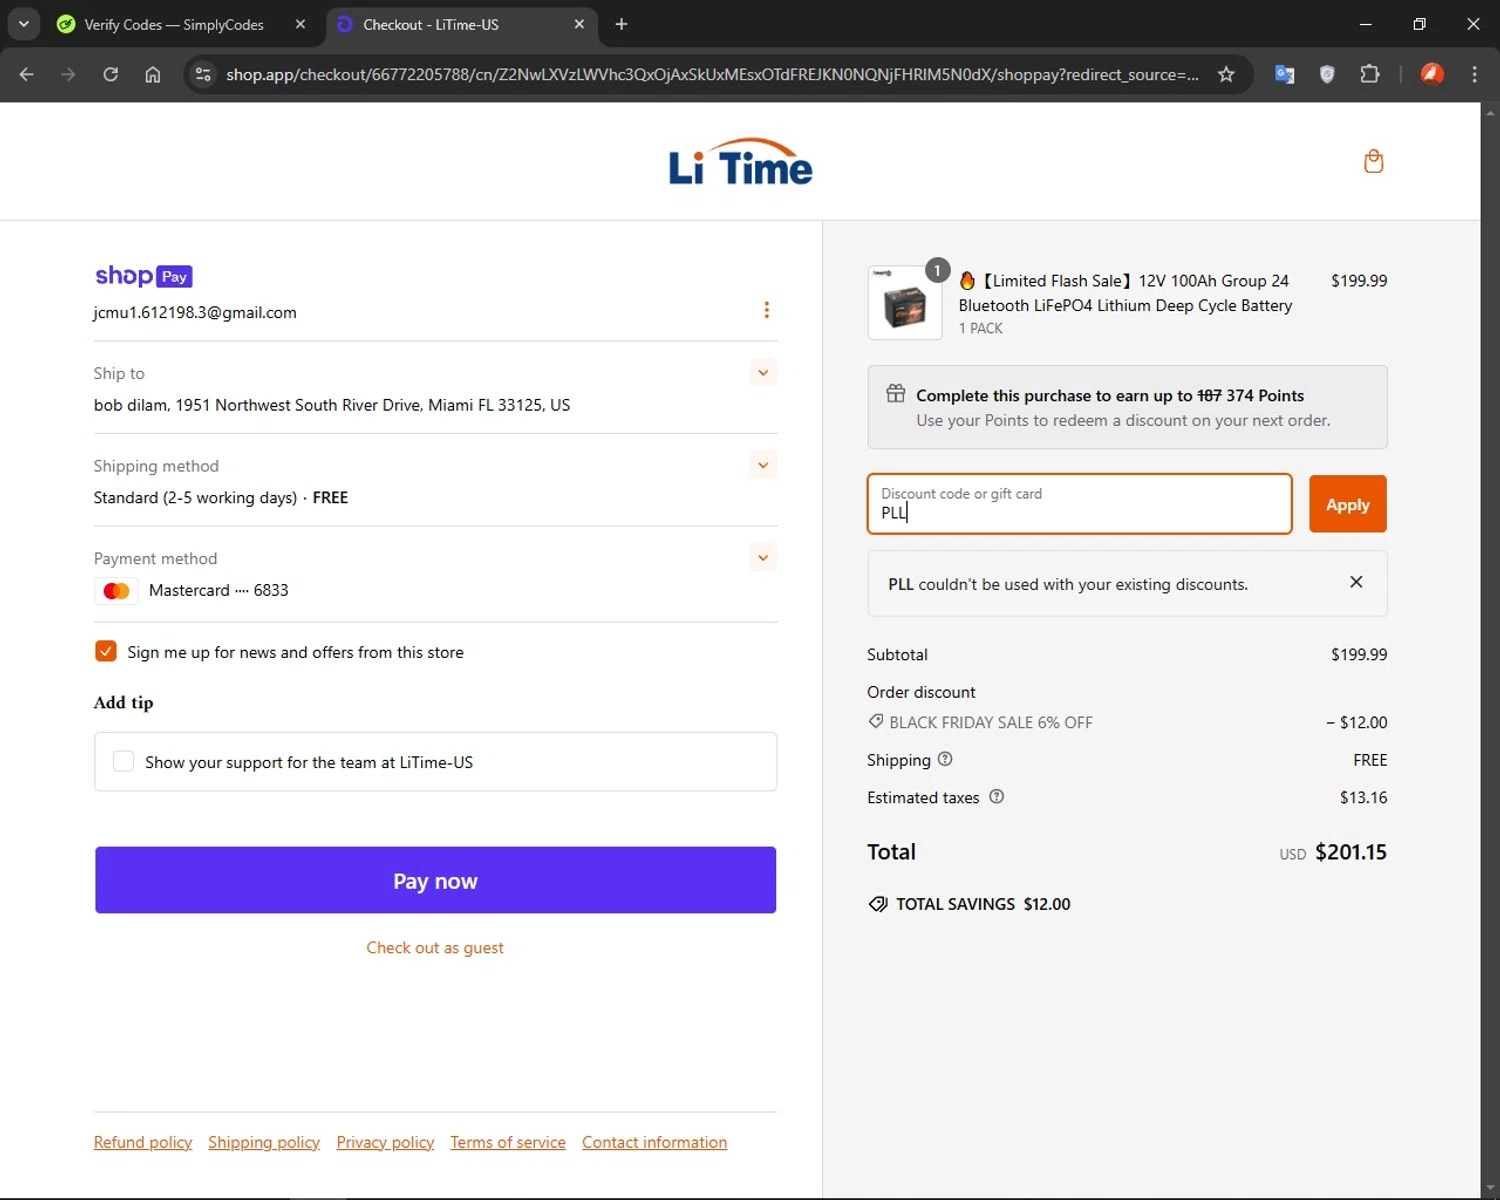
Task: Expand the Shipping method section
Action: pos(763,465)
